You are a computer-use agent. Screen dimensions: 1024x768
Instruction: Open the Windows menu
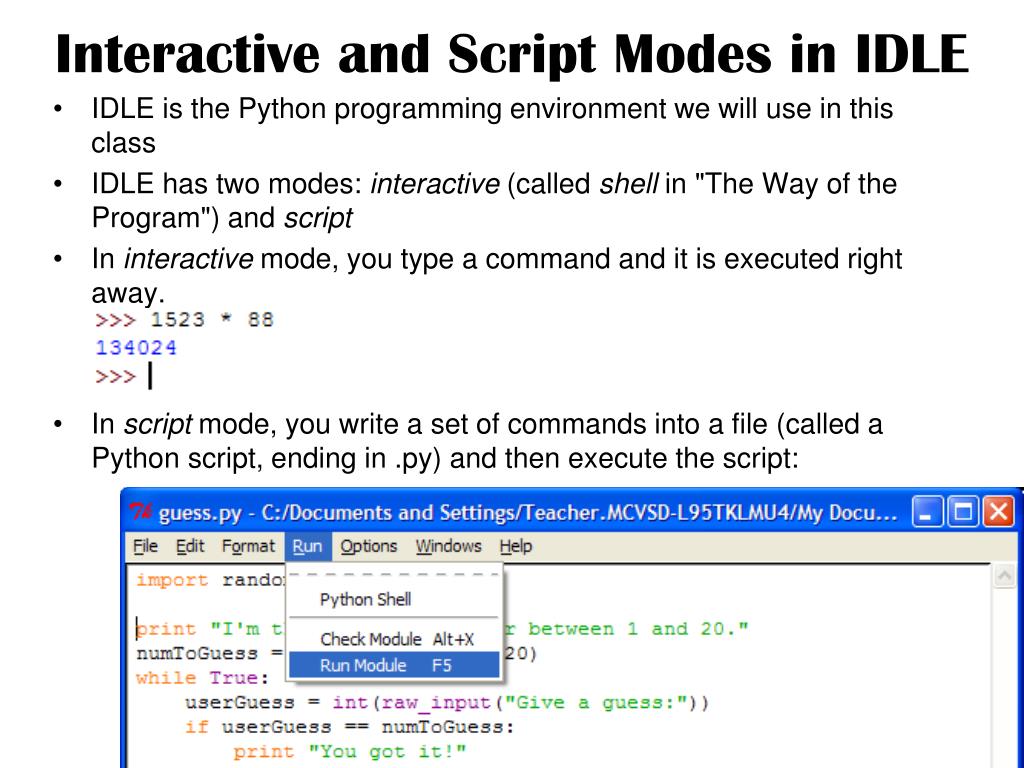449,546
